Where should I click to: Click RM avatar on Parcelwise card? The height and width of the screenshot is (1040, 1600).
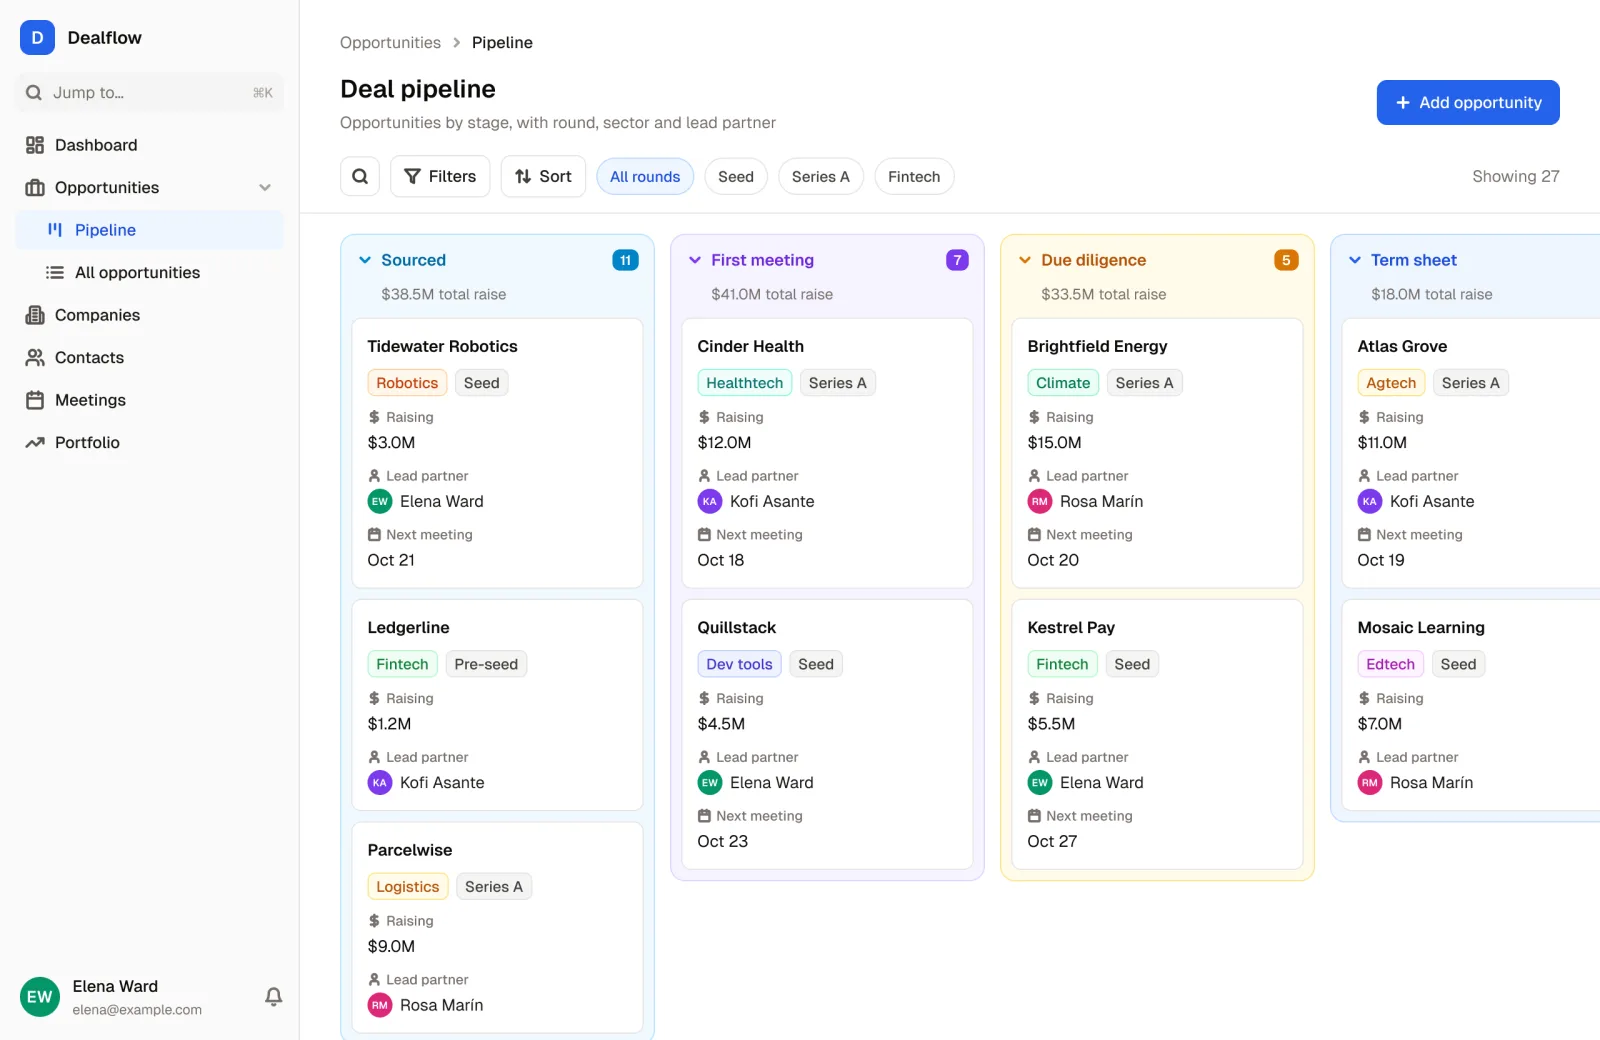click(x=380, y=1006)
